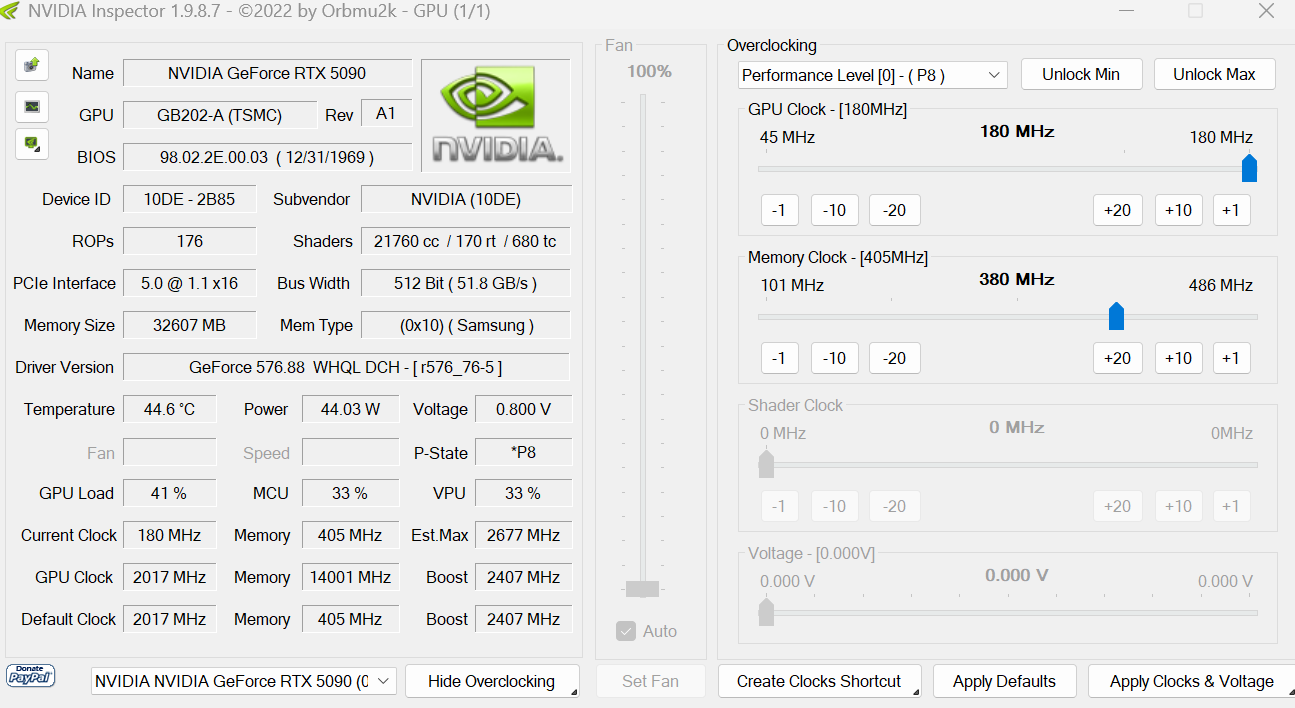This screenshot has height=708, width=1295.
Task: Open the GPU selection dropdown at bottom
Action: 244,681
